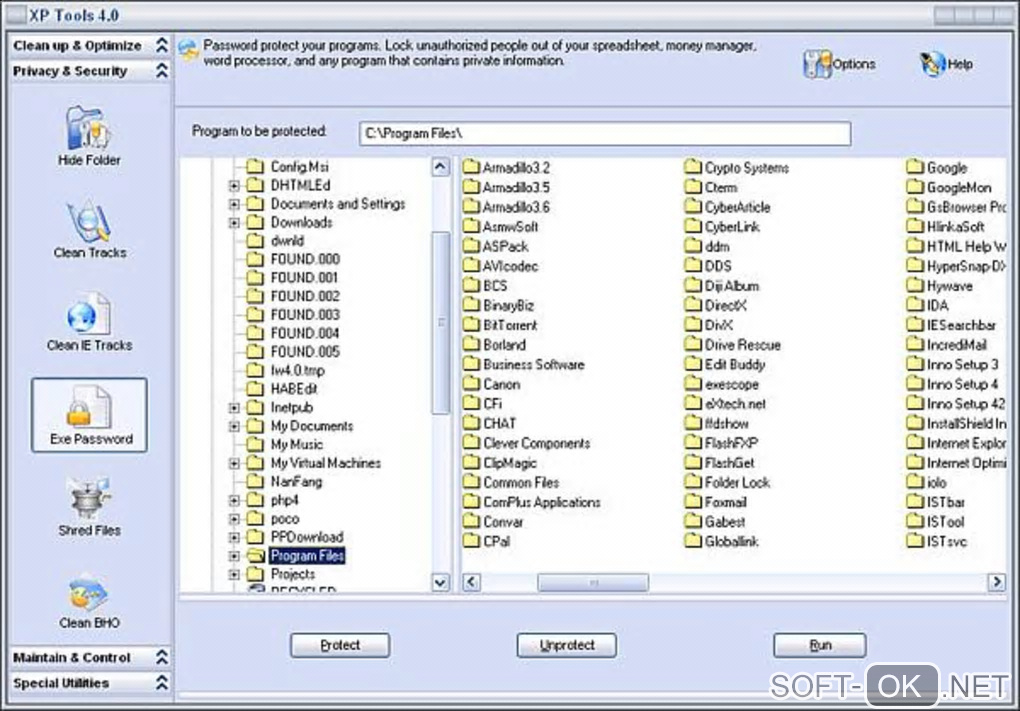
Task: Click the Run button
Action: tap(819, 645)
